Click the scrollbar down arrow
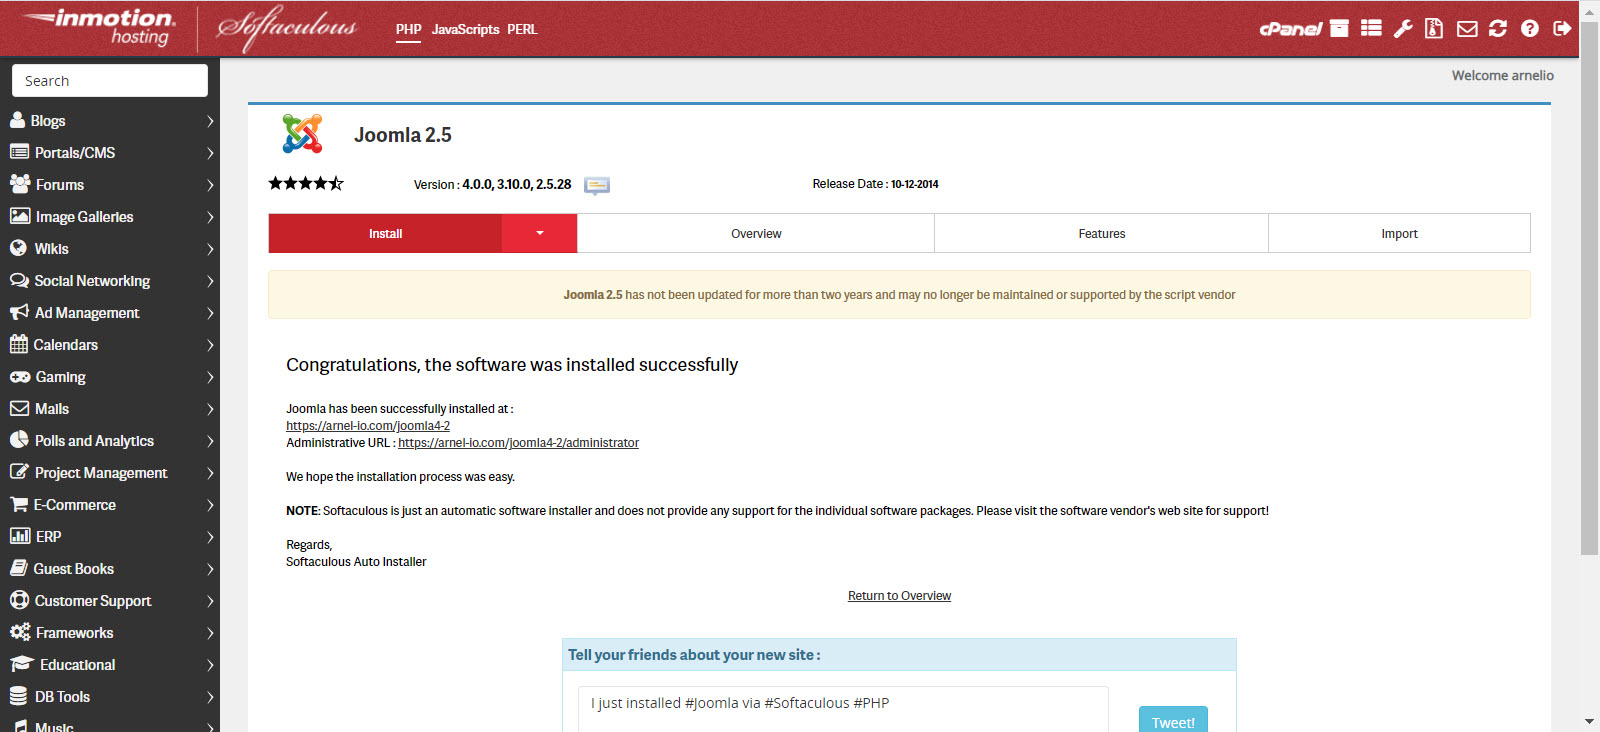This screenshot has height=732, width=1600. point(1589,721)
